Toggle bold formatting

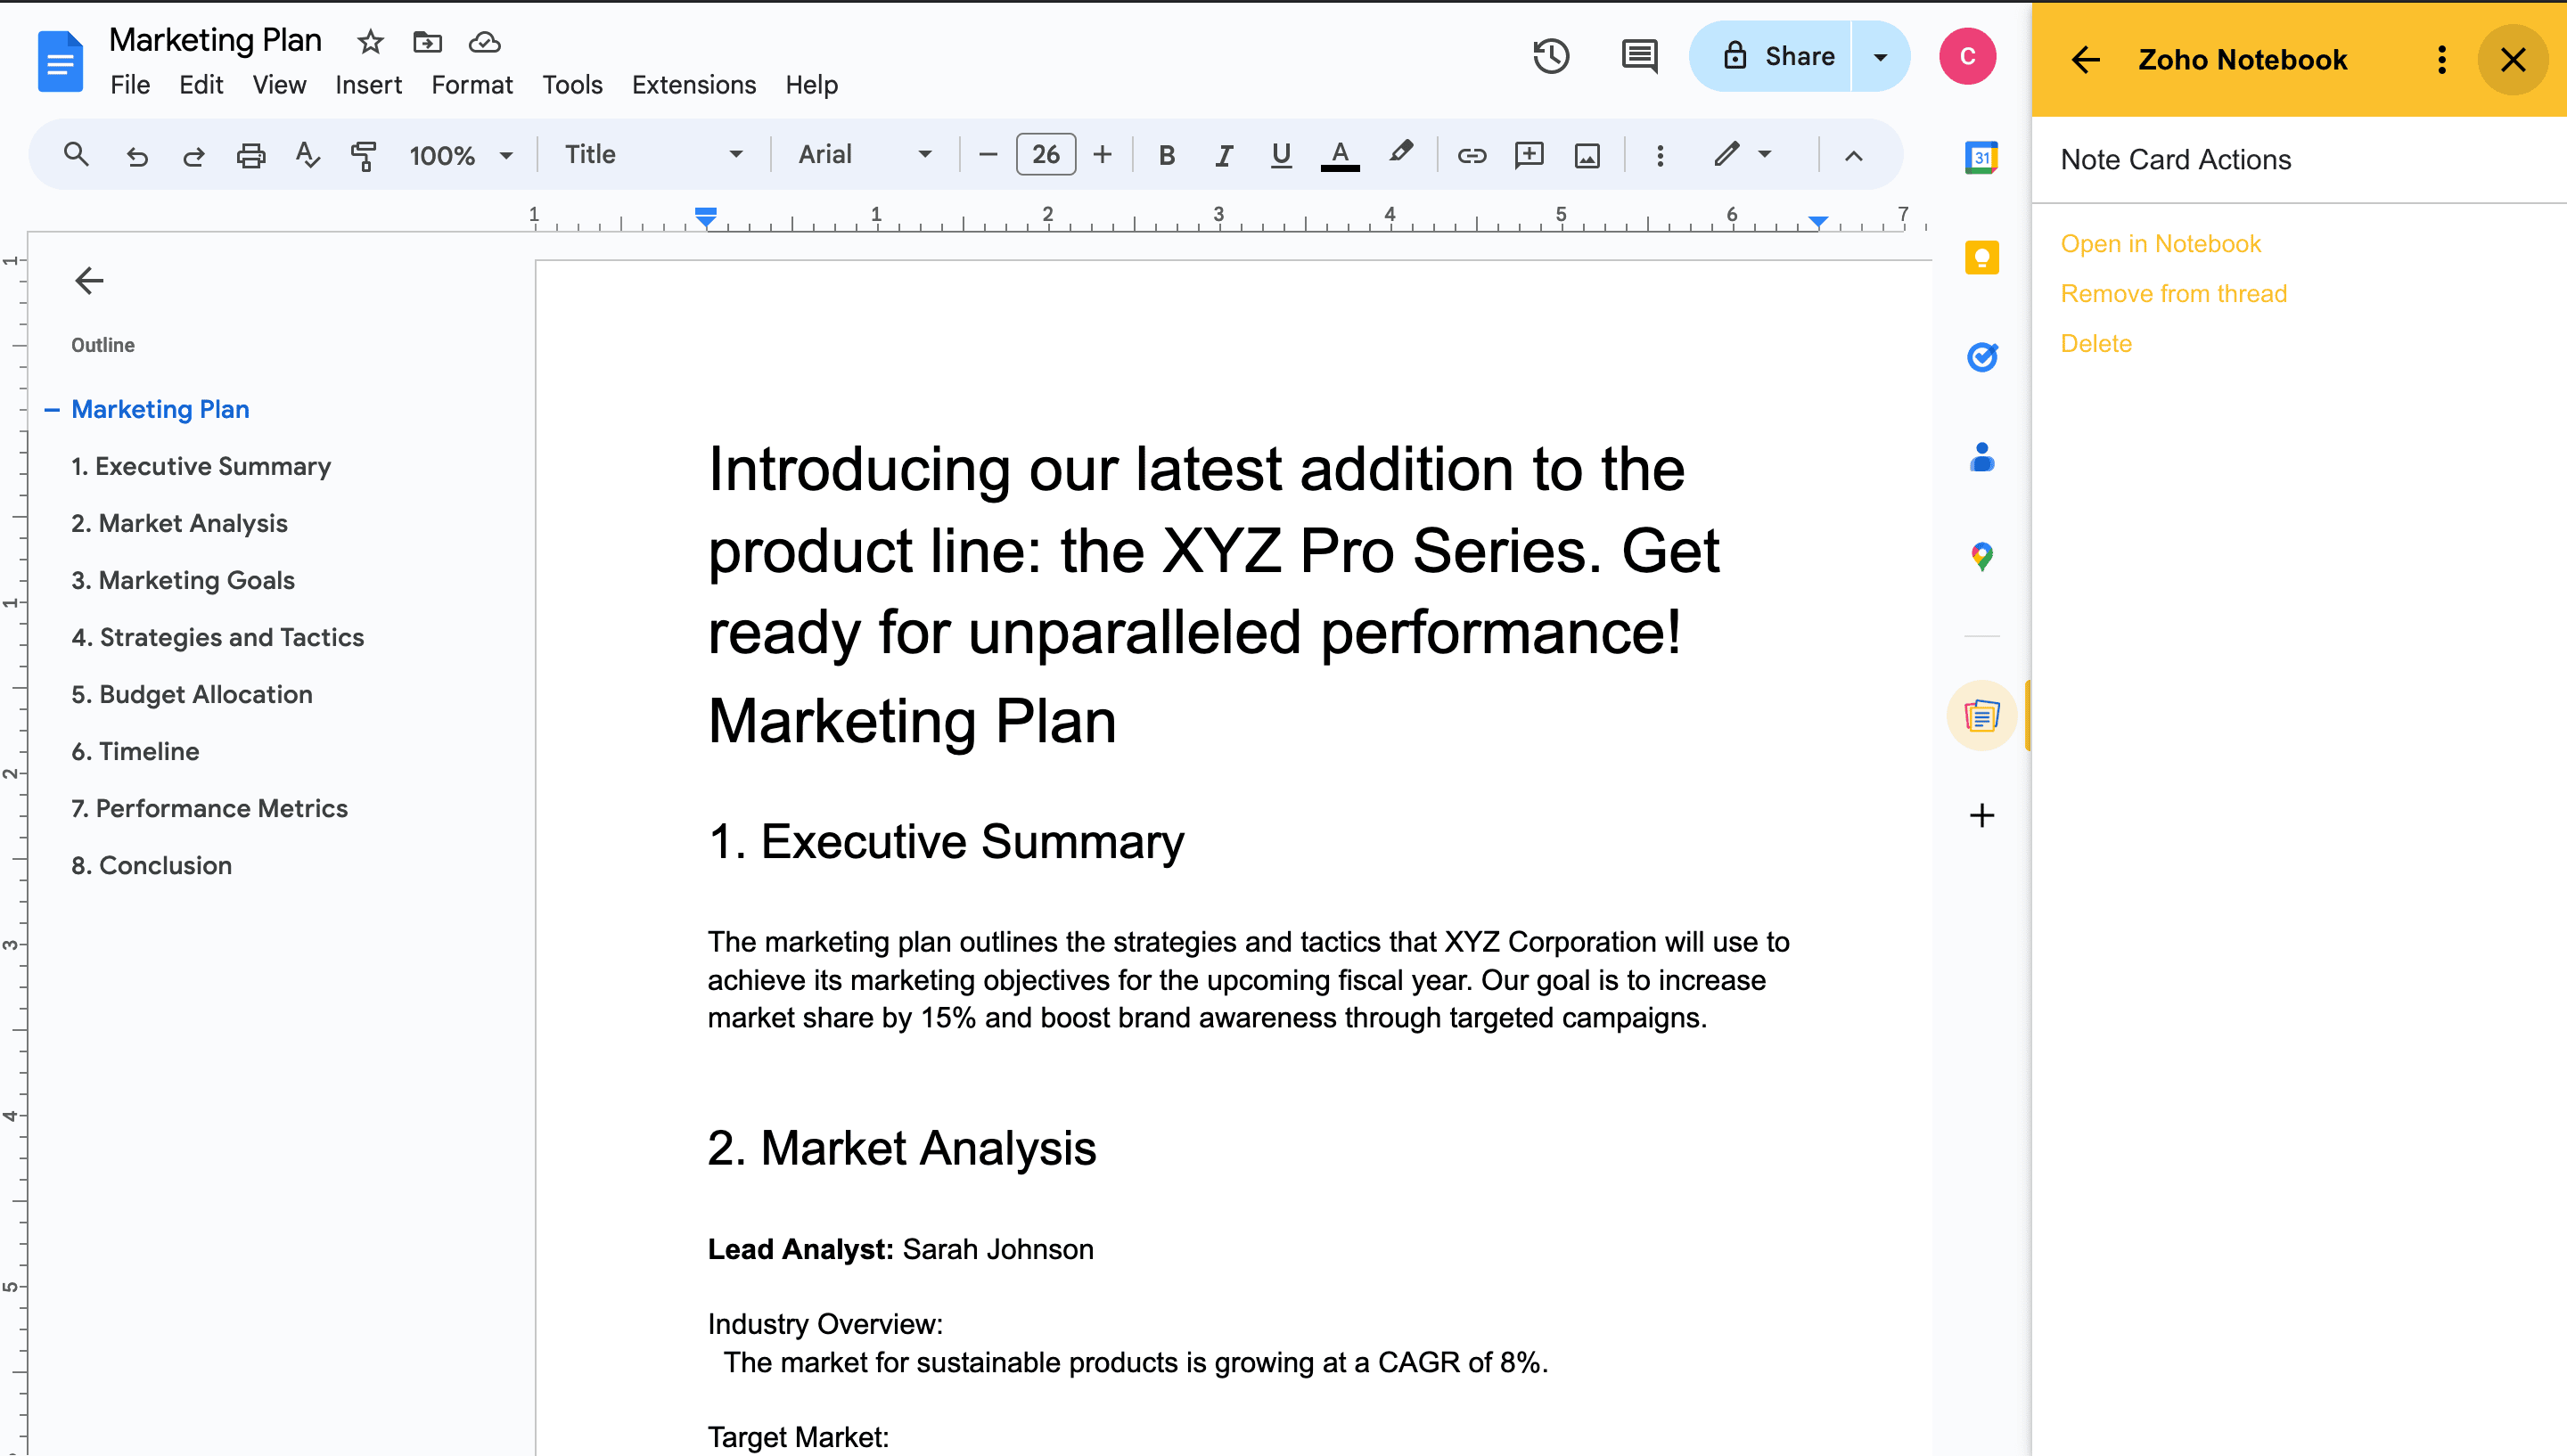pyautogui.click(x=1166, y=155)
